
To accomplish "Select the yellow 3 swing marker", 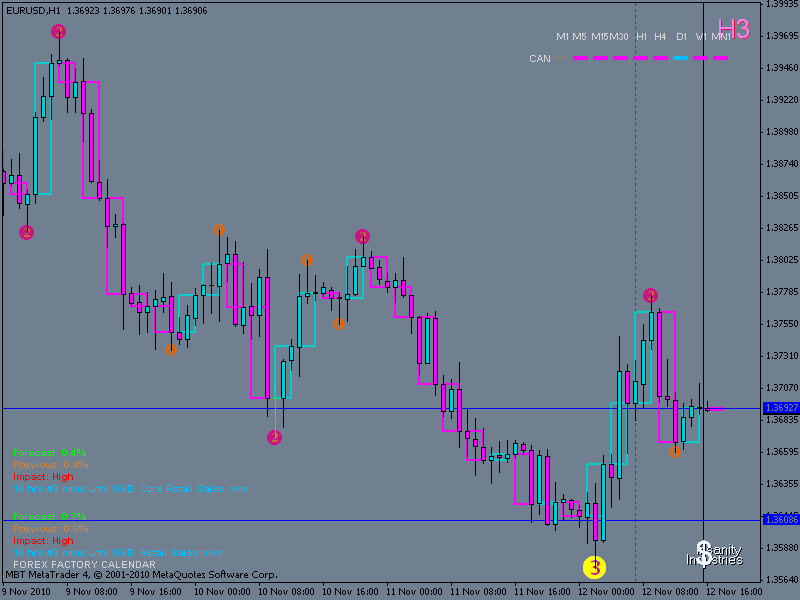I will (594, 567).
